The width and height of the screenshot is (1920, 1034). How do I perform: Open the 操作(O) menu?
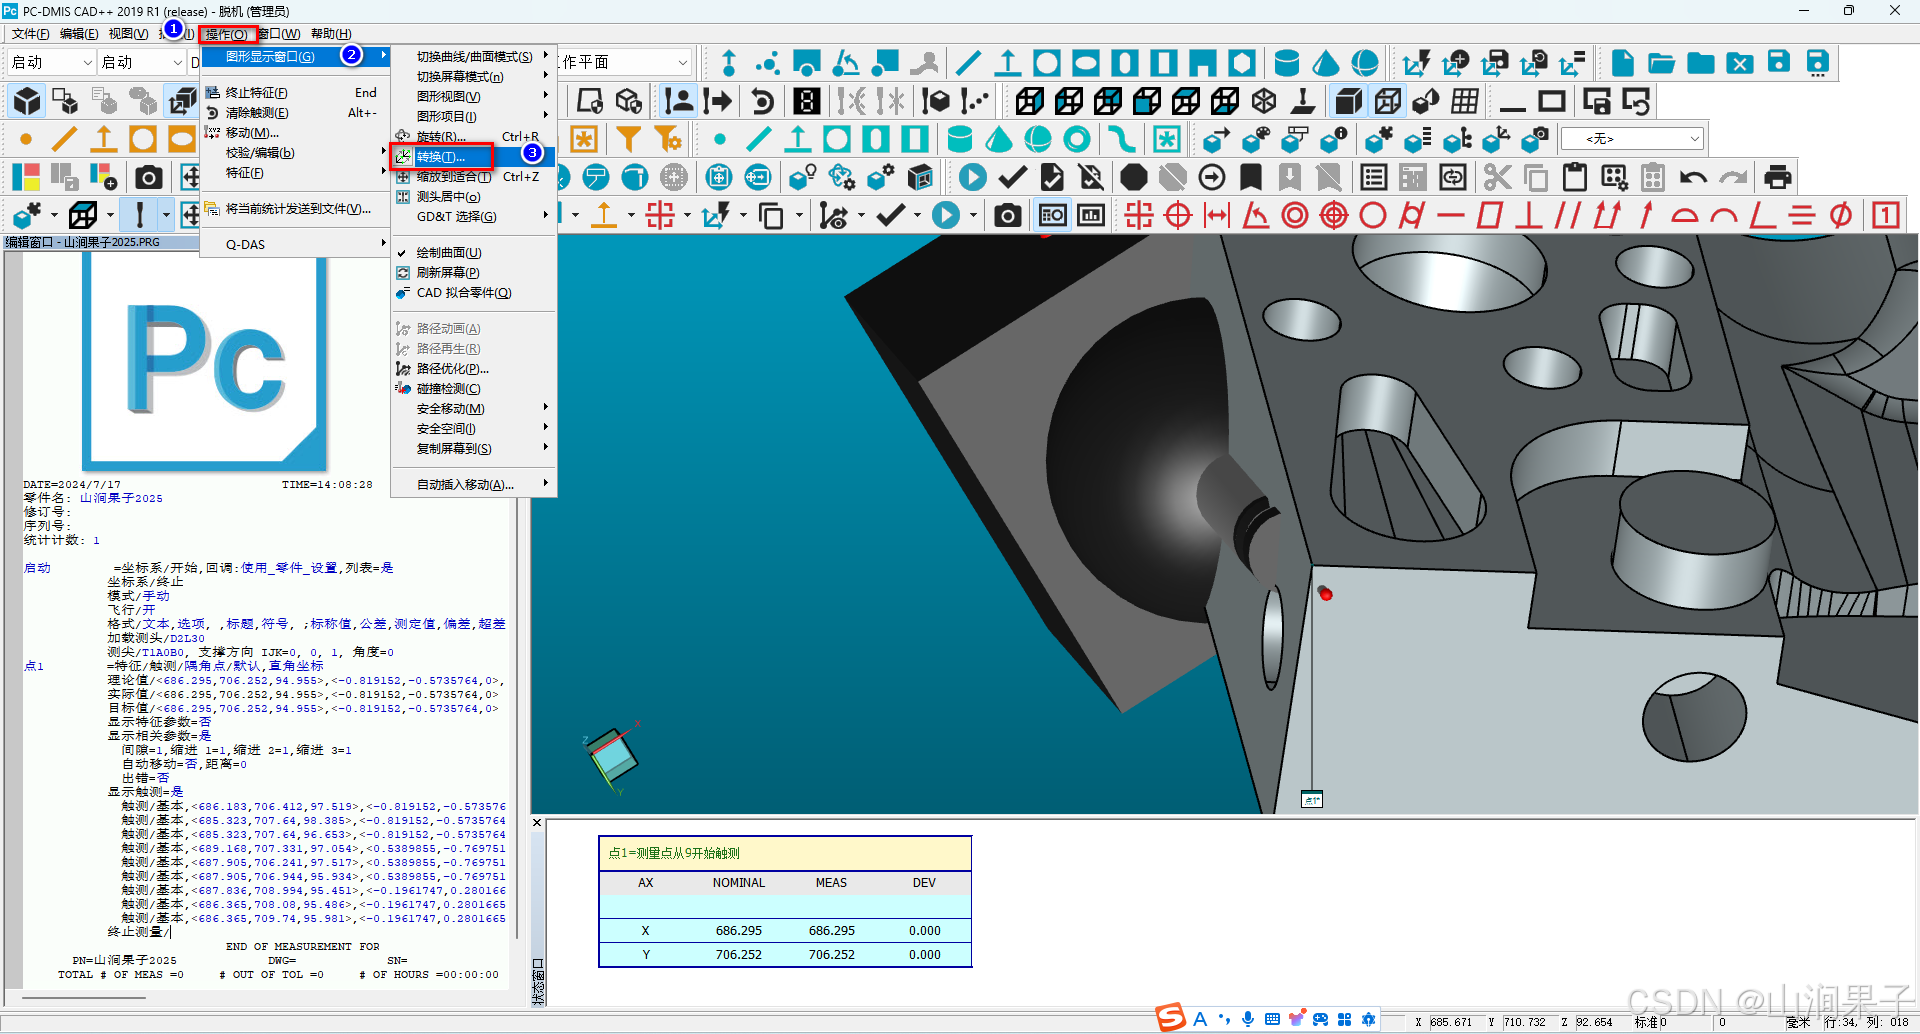coord(226,34)
